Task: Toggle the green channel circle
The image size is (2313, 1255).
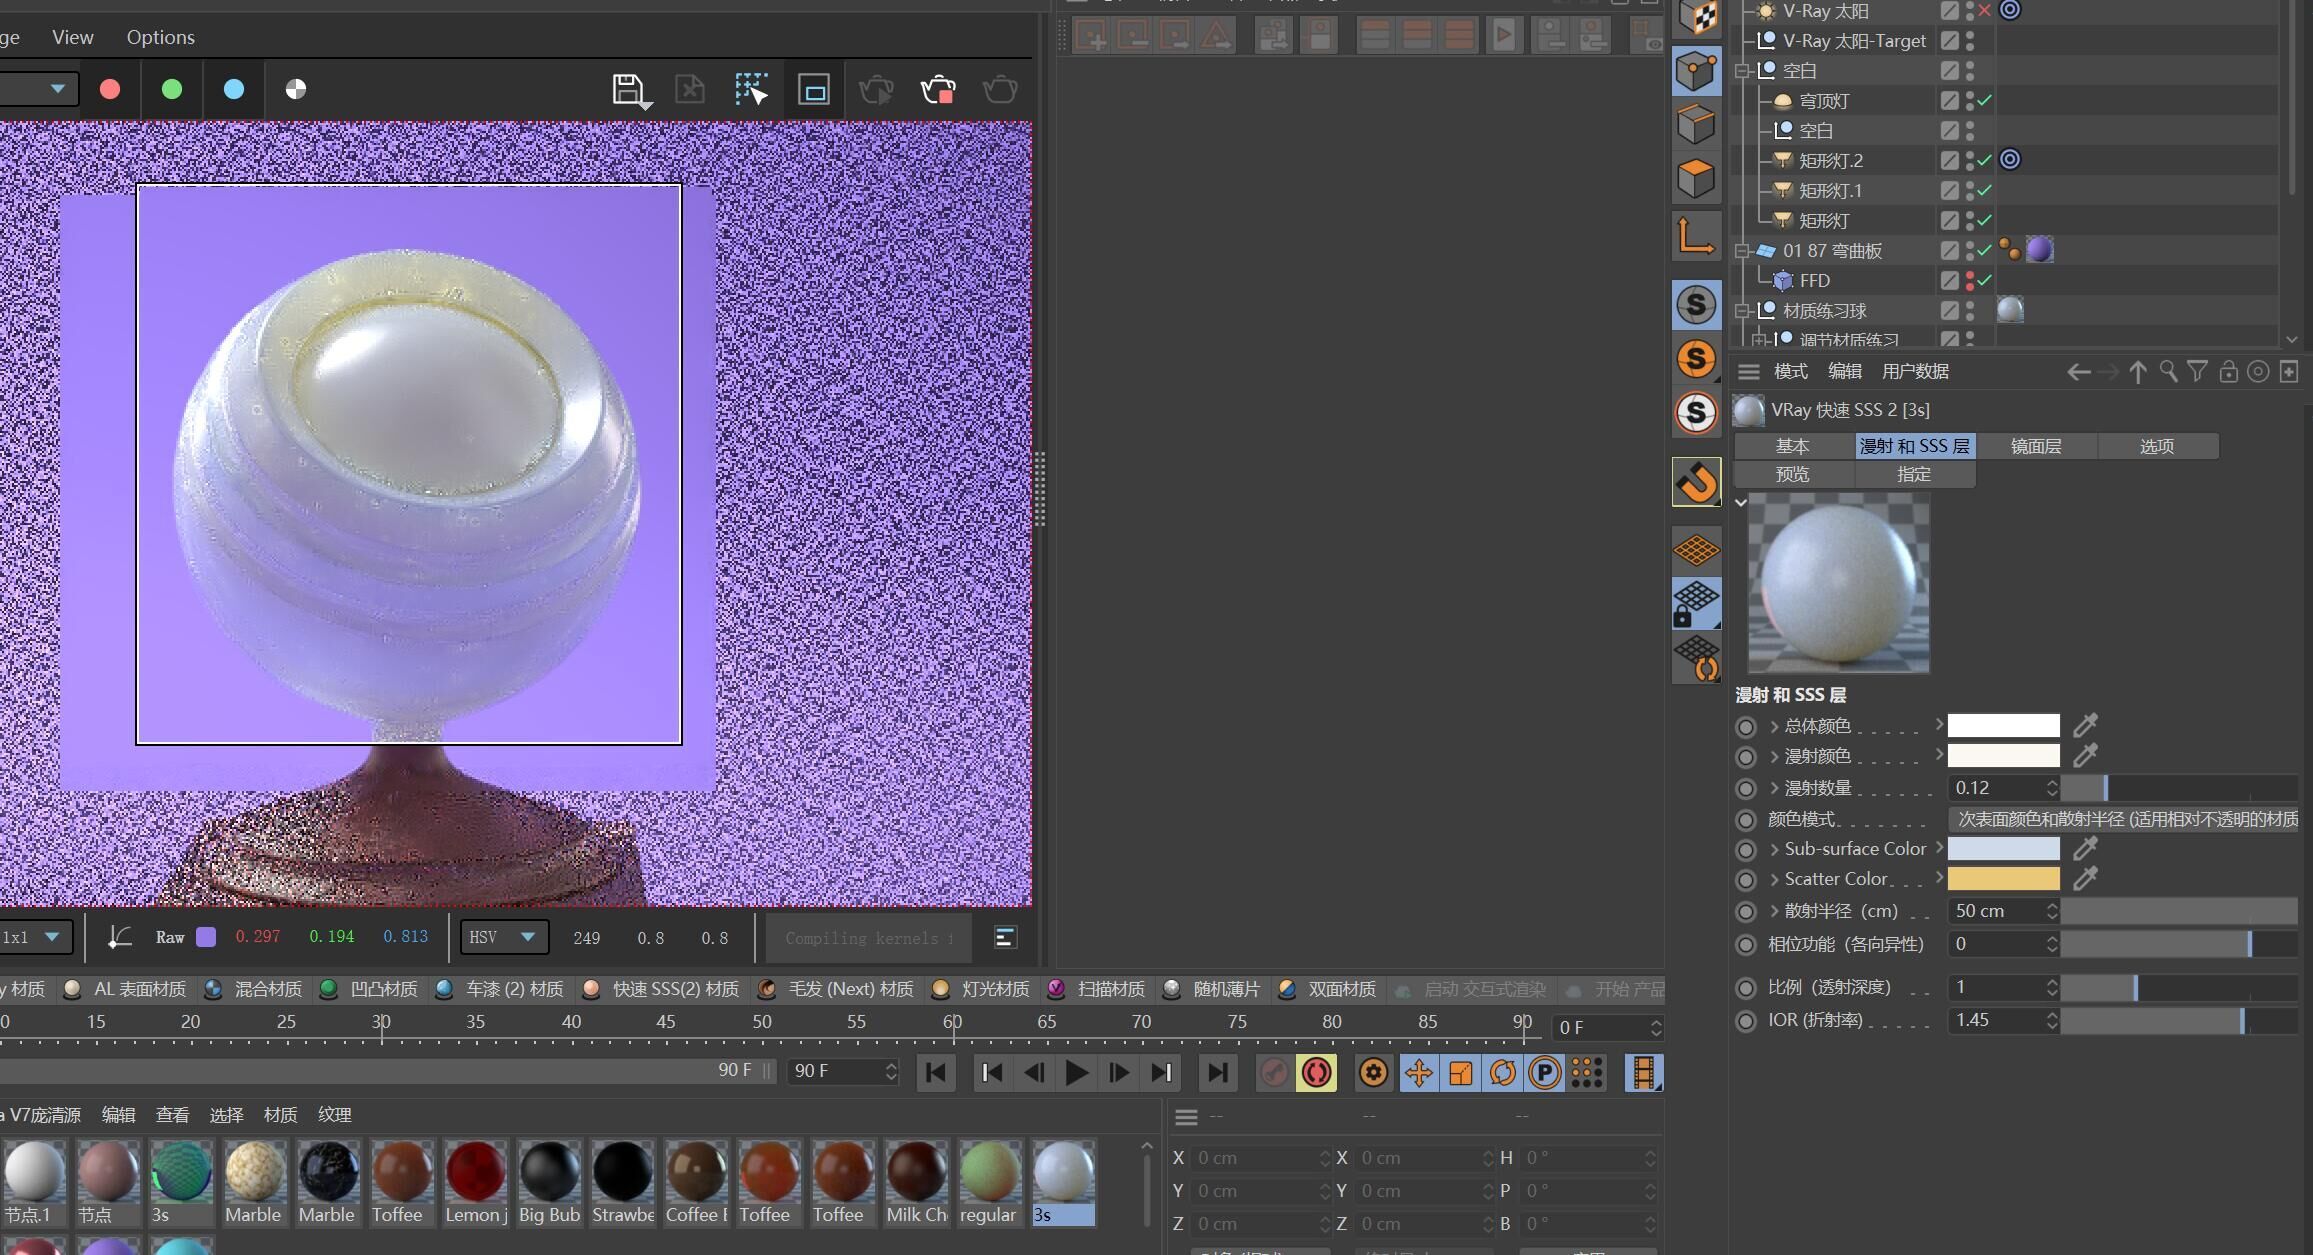Action: [x=172, y=89]
